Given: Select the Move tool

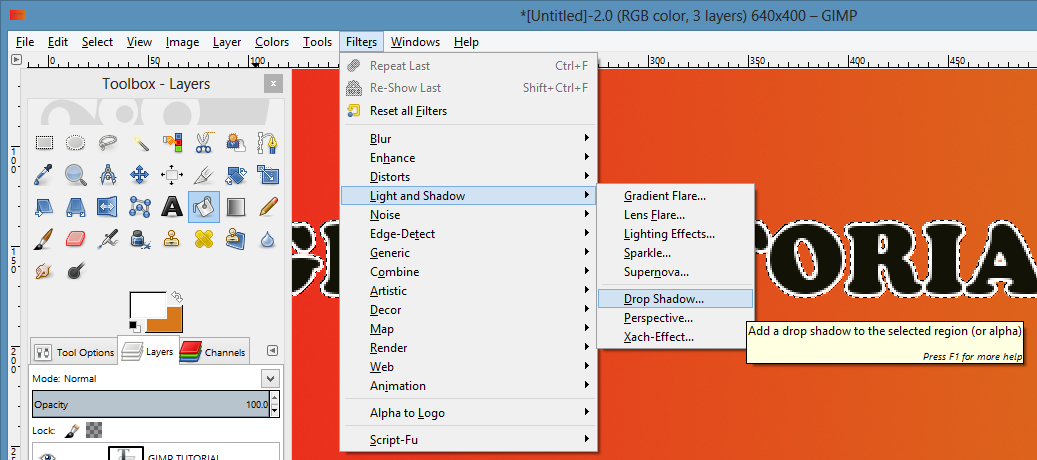Looking at the screenshot, I should (x=140, y=174).
